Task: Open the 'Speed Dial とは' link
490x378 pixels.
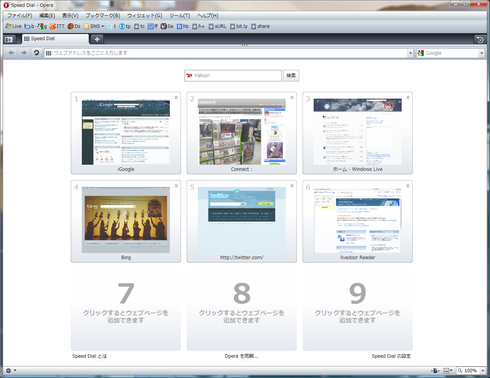Action: pos(89,356)
